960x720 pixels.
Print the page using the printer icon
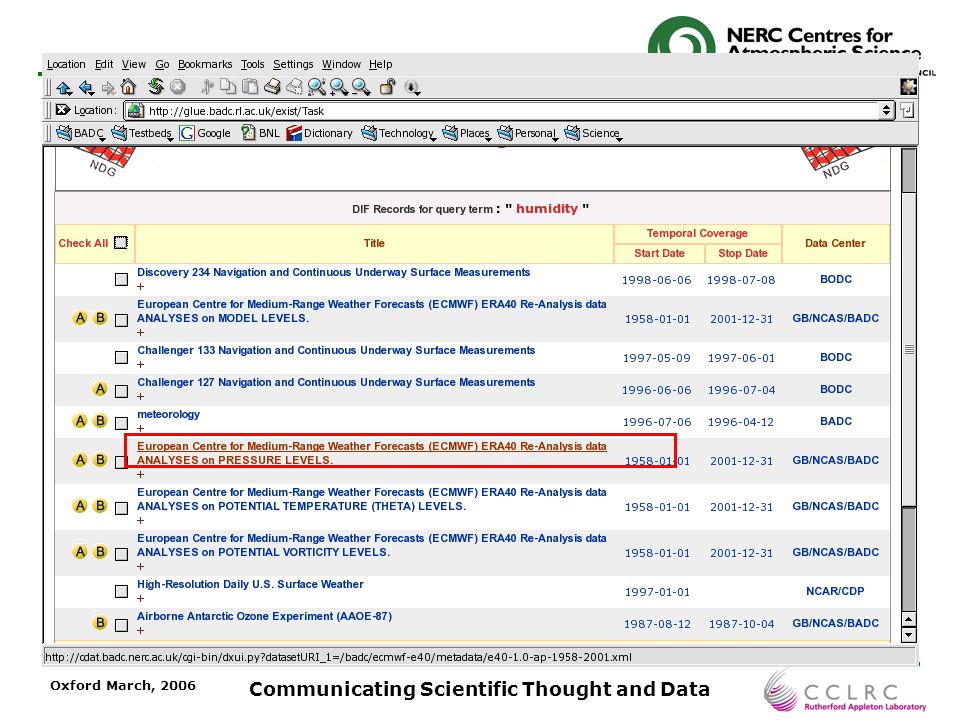point(272,87)
